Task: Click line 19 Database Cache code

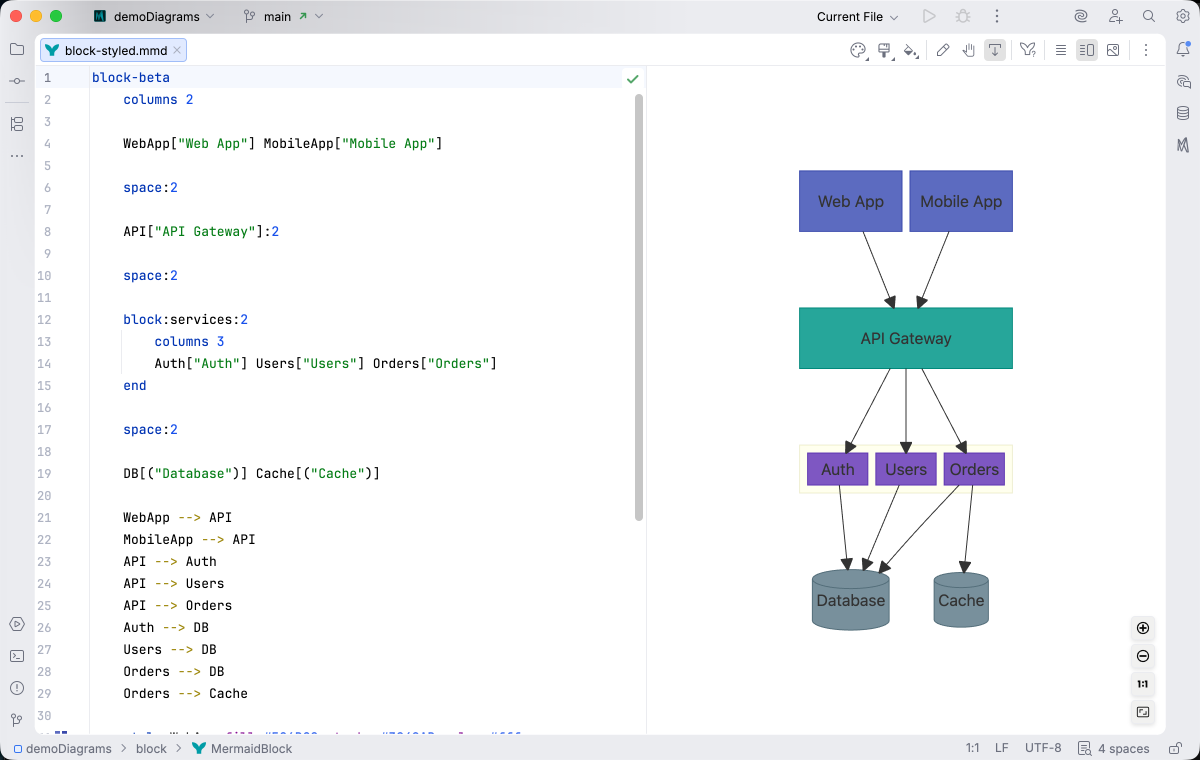Action: point(252,473)
